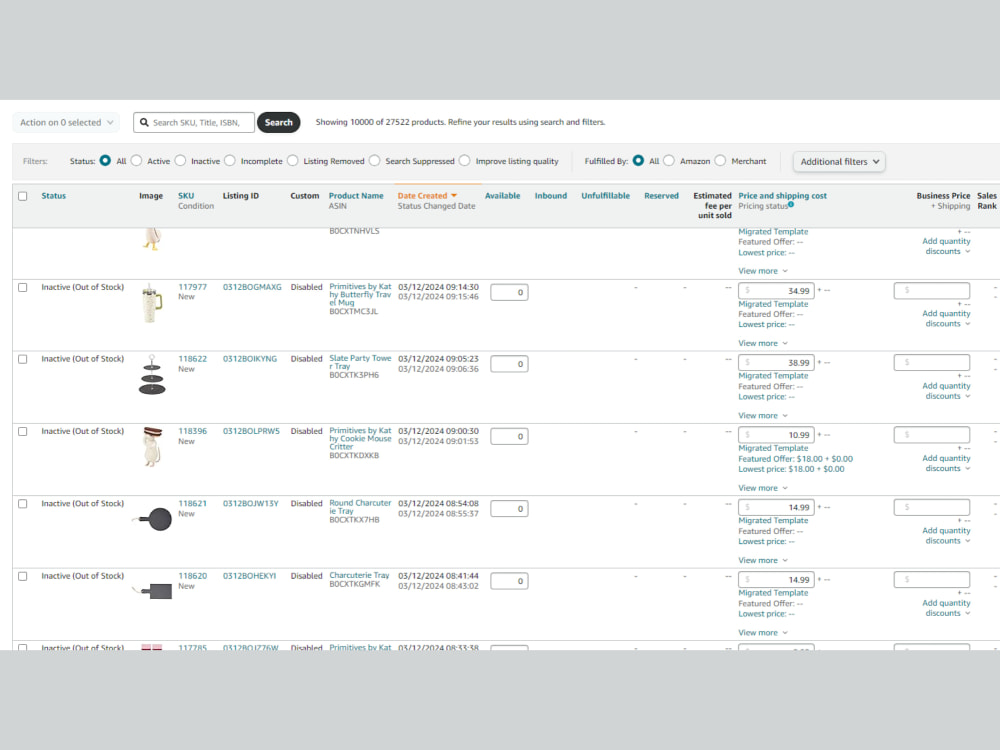Sort by Product Name column header

click(x=356, y=196)
